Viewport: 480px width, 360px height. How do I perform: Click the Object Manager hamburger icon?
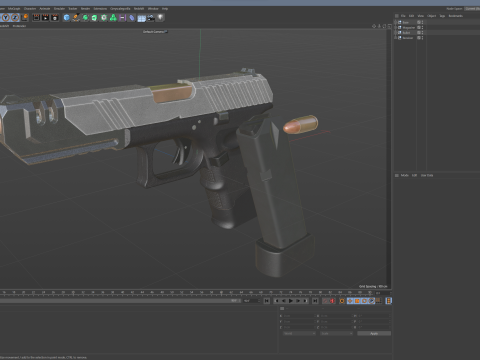coord(397,16)
